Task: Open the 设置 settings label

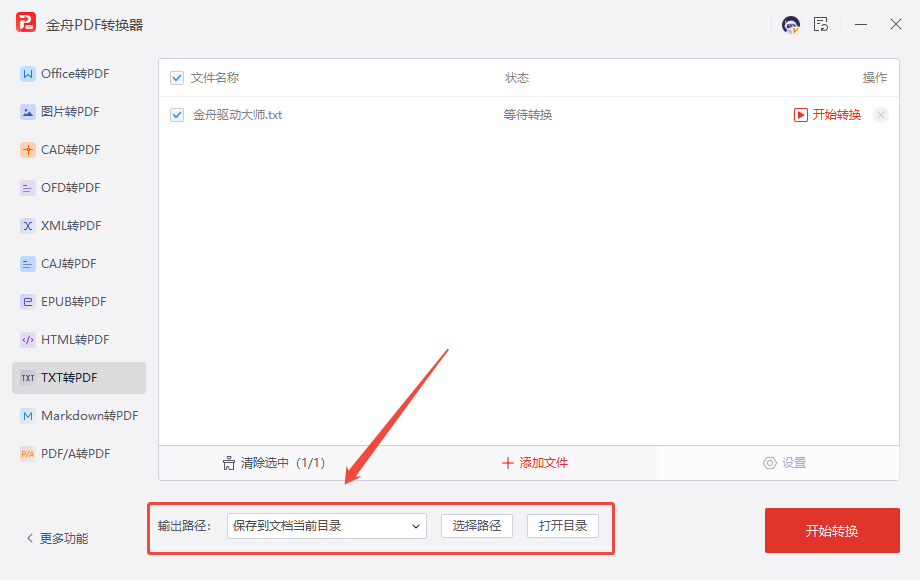Action: point(794,463)
